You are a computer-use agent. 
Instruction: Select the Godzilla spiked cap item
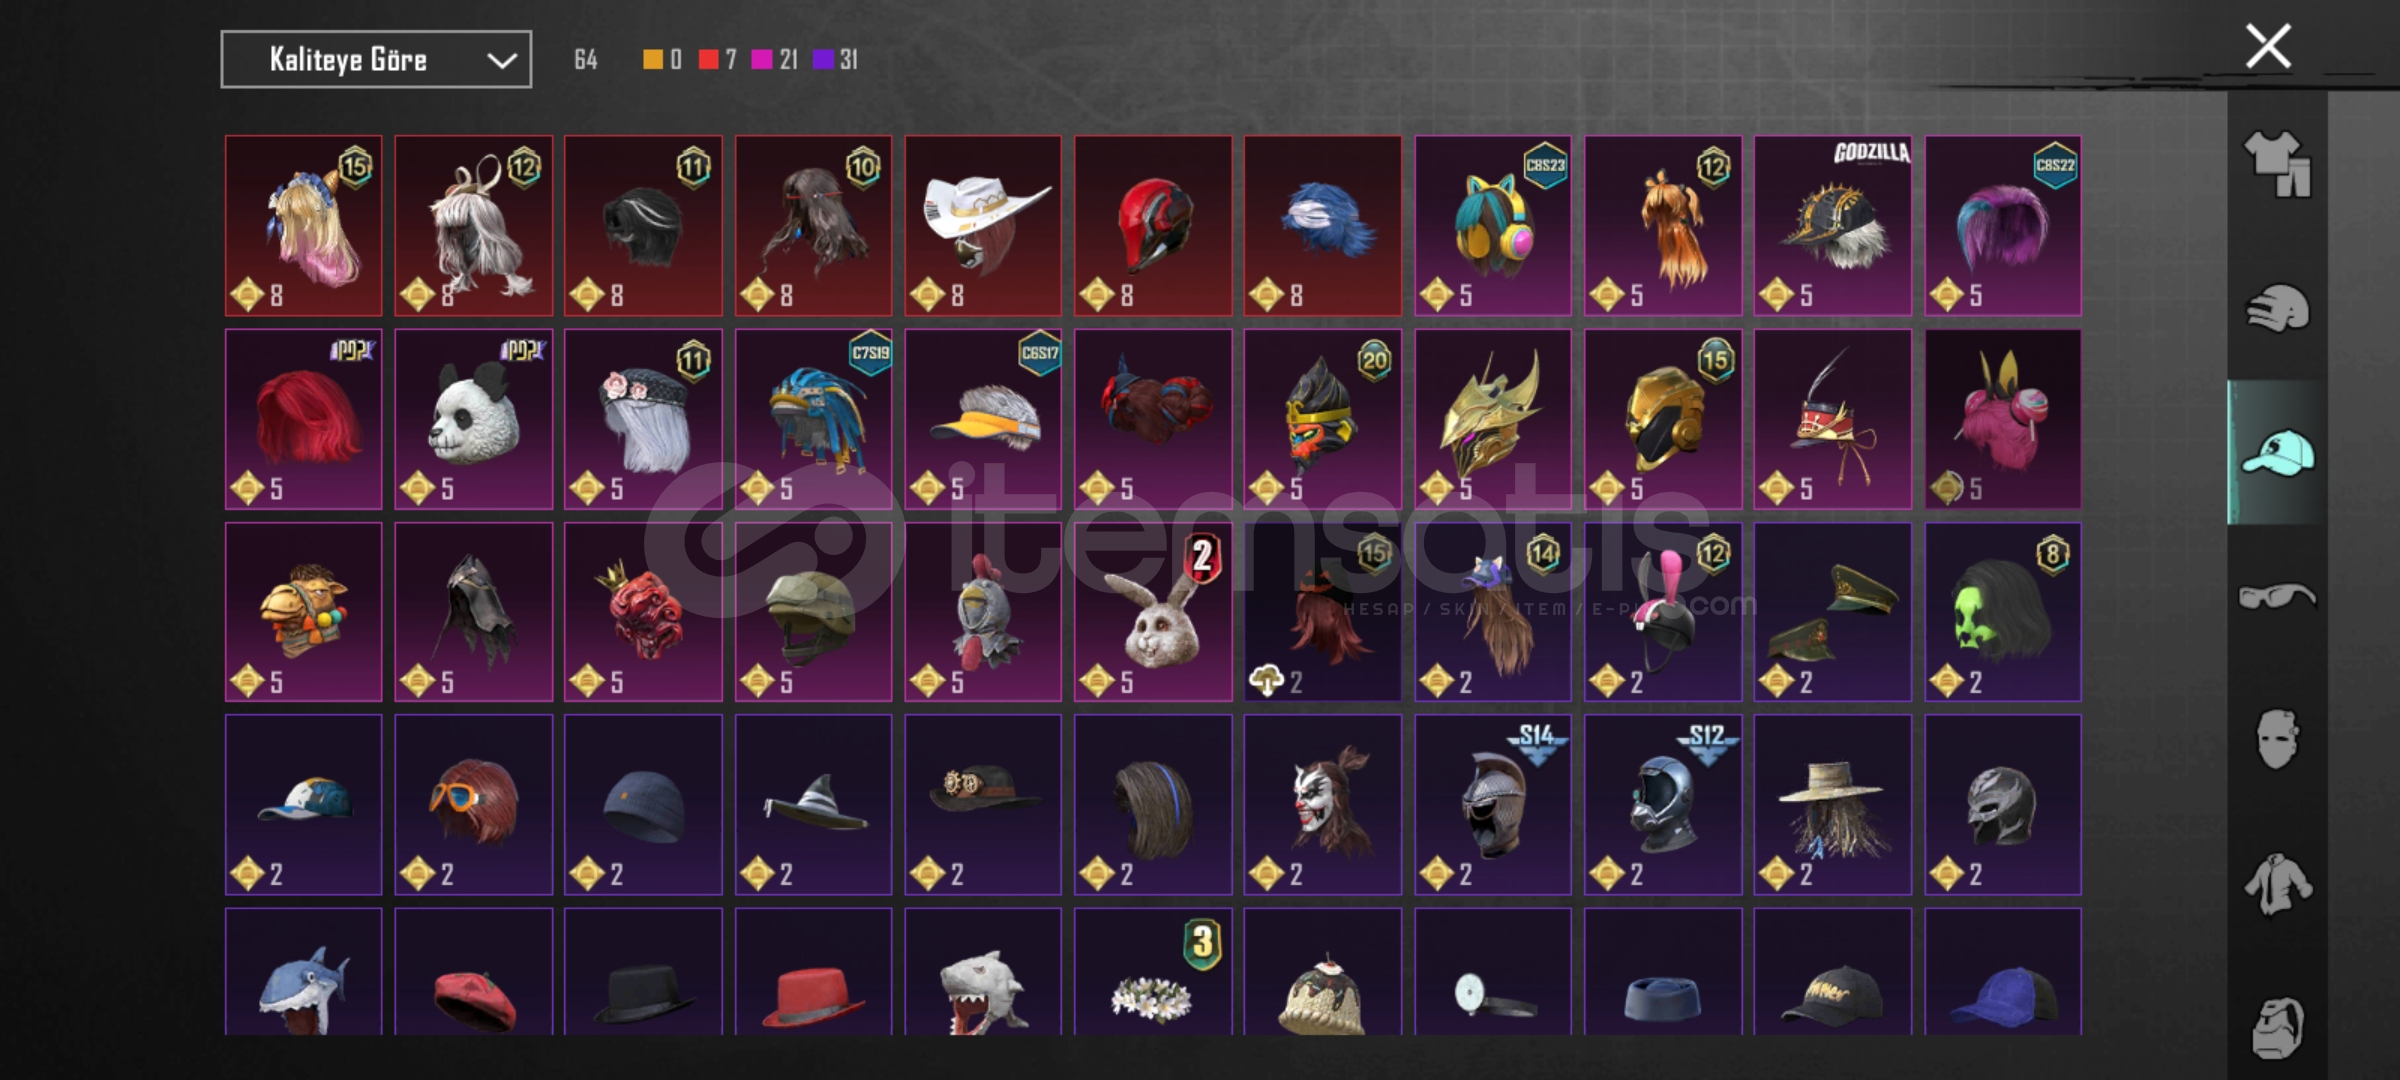click(x=1833, y=226)
